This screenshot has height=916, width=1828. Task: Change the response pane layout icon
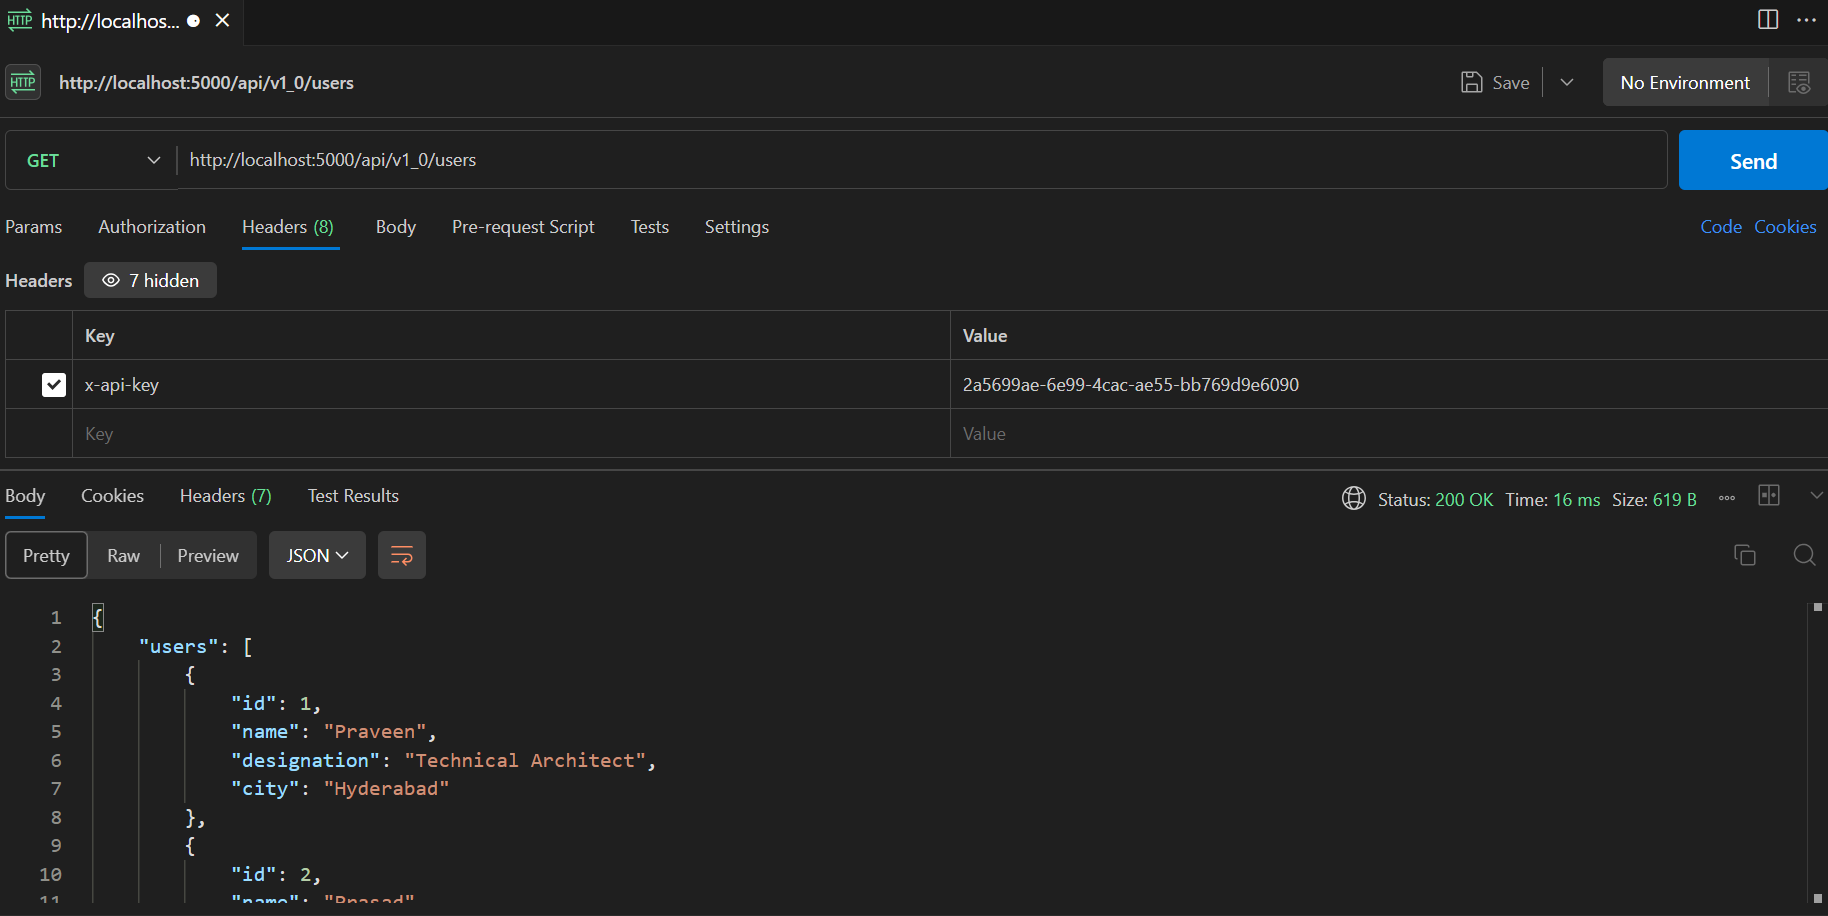point(1769,496)
